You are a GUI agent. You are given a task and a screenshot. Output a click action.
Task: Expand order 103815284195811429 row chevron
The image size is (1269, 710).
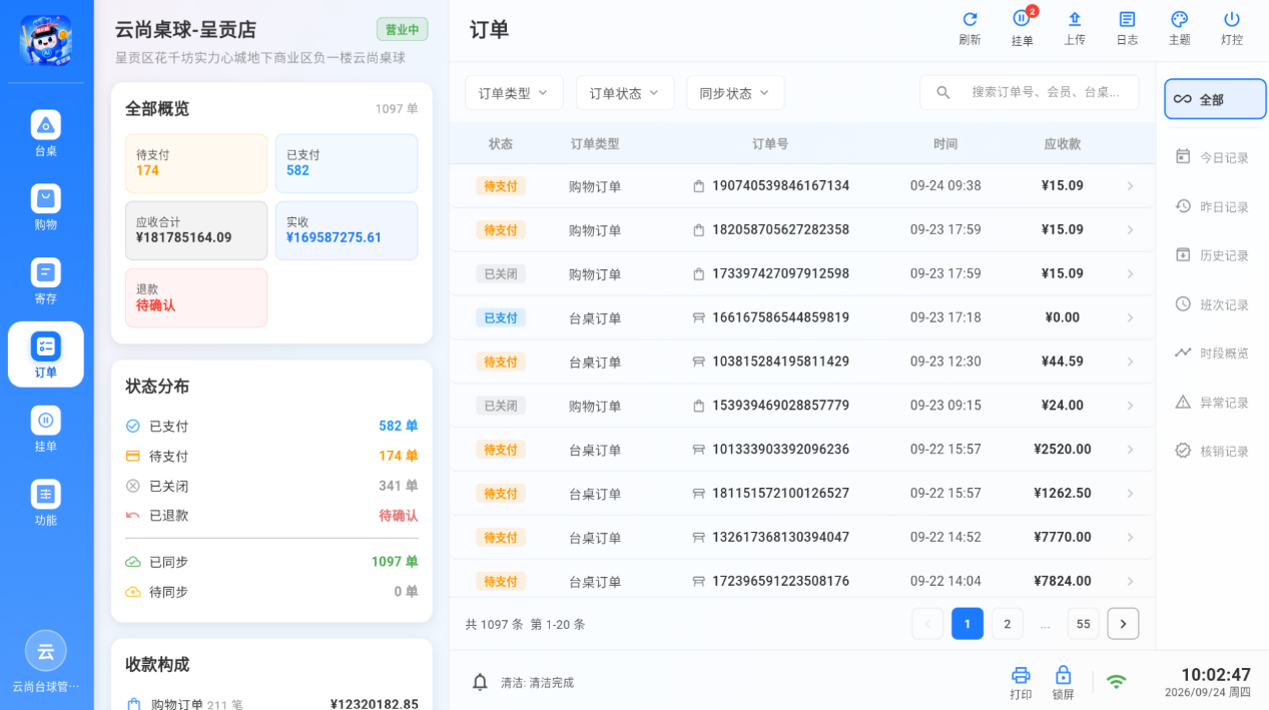tap(1130, 362)
